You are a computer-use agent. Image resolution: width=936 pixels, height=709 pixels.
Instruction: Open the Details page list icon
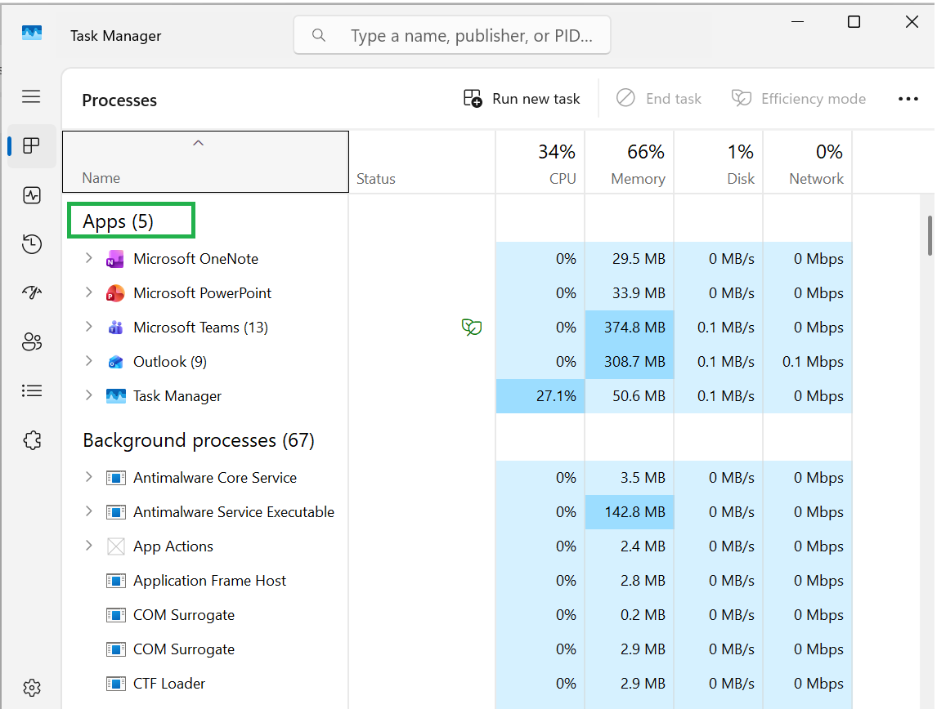[x=32, y=391]
